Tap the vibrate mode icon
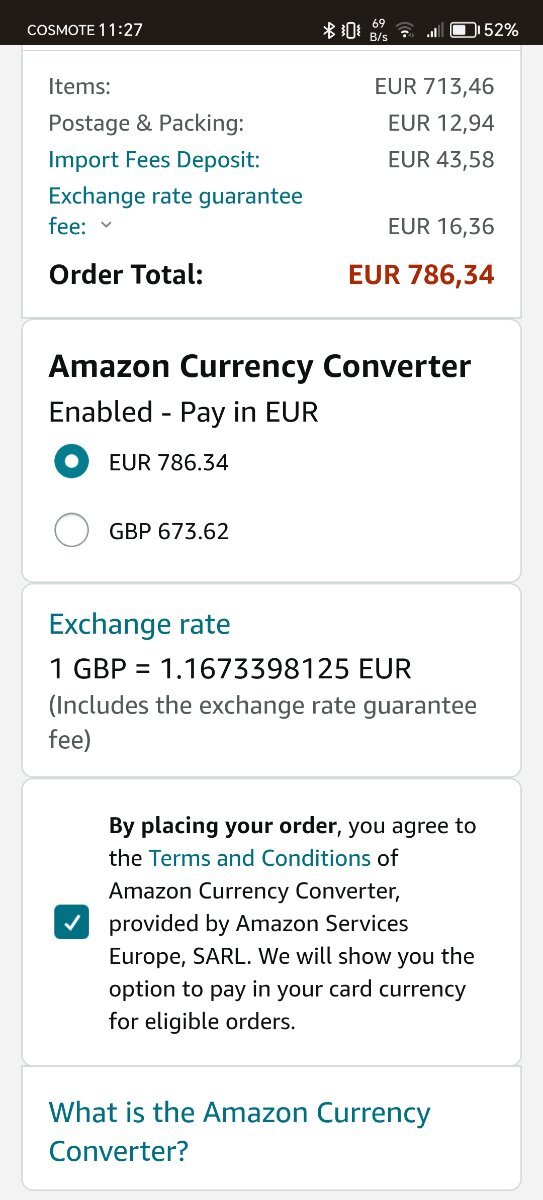543x1200 pixels. pyautogui.click(x=351, y=30)
